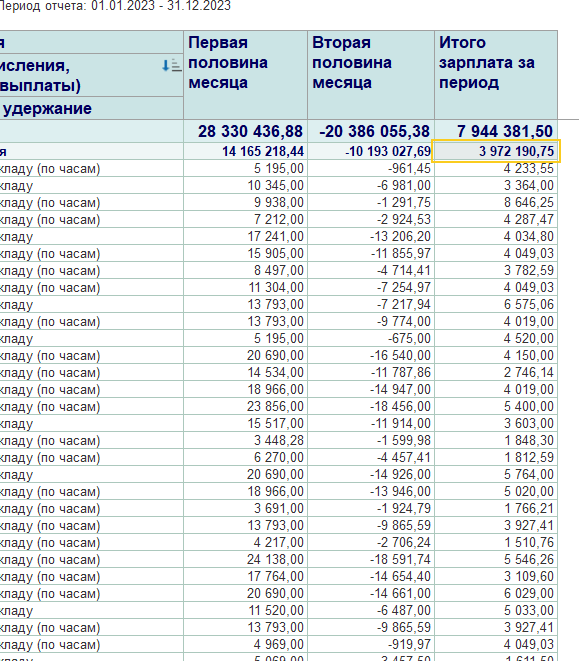Select cell -6 981,00
This screenshot has height=661, width=579.
coord(371,185)
